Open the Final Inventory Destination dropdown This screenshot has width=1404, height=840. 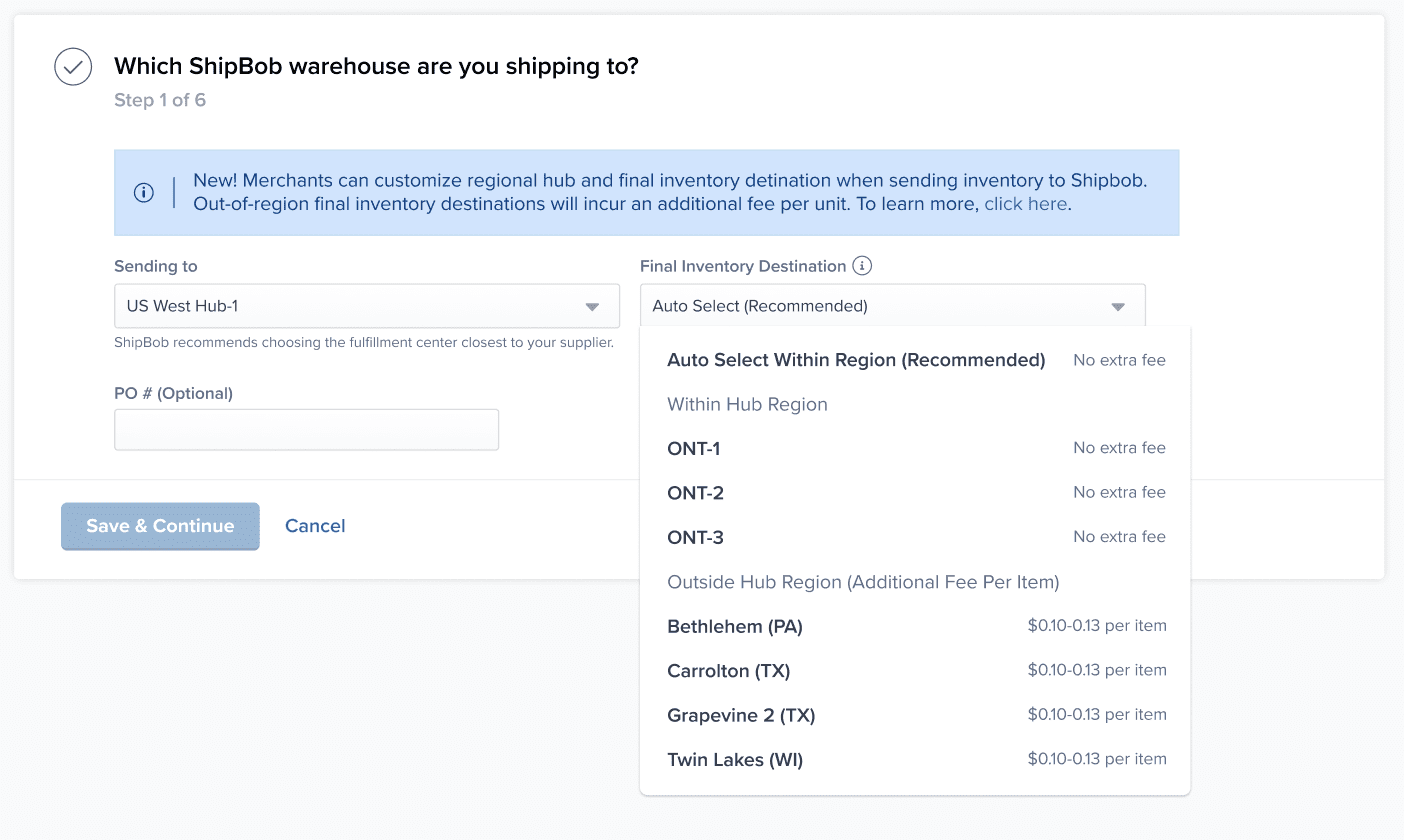[892, 306]
